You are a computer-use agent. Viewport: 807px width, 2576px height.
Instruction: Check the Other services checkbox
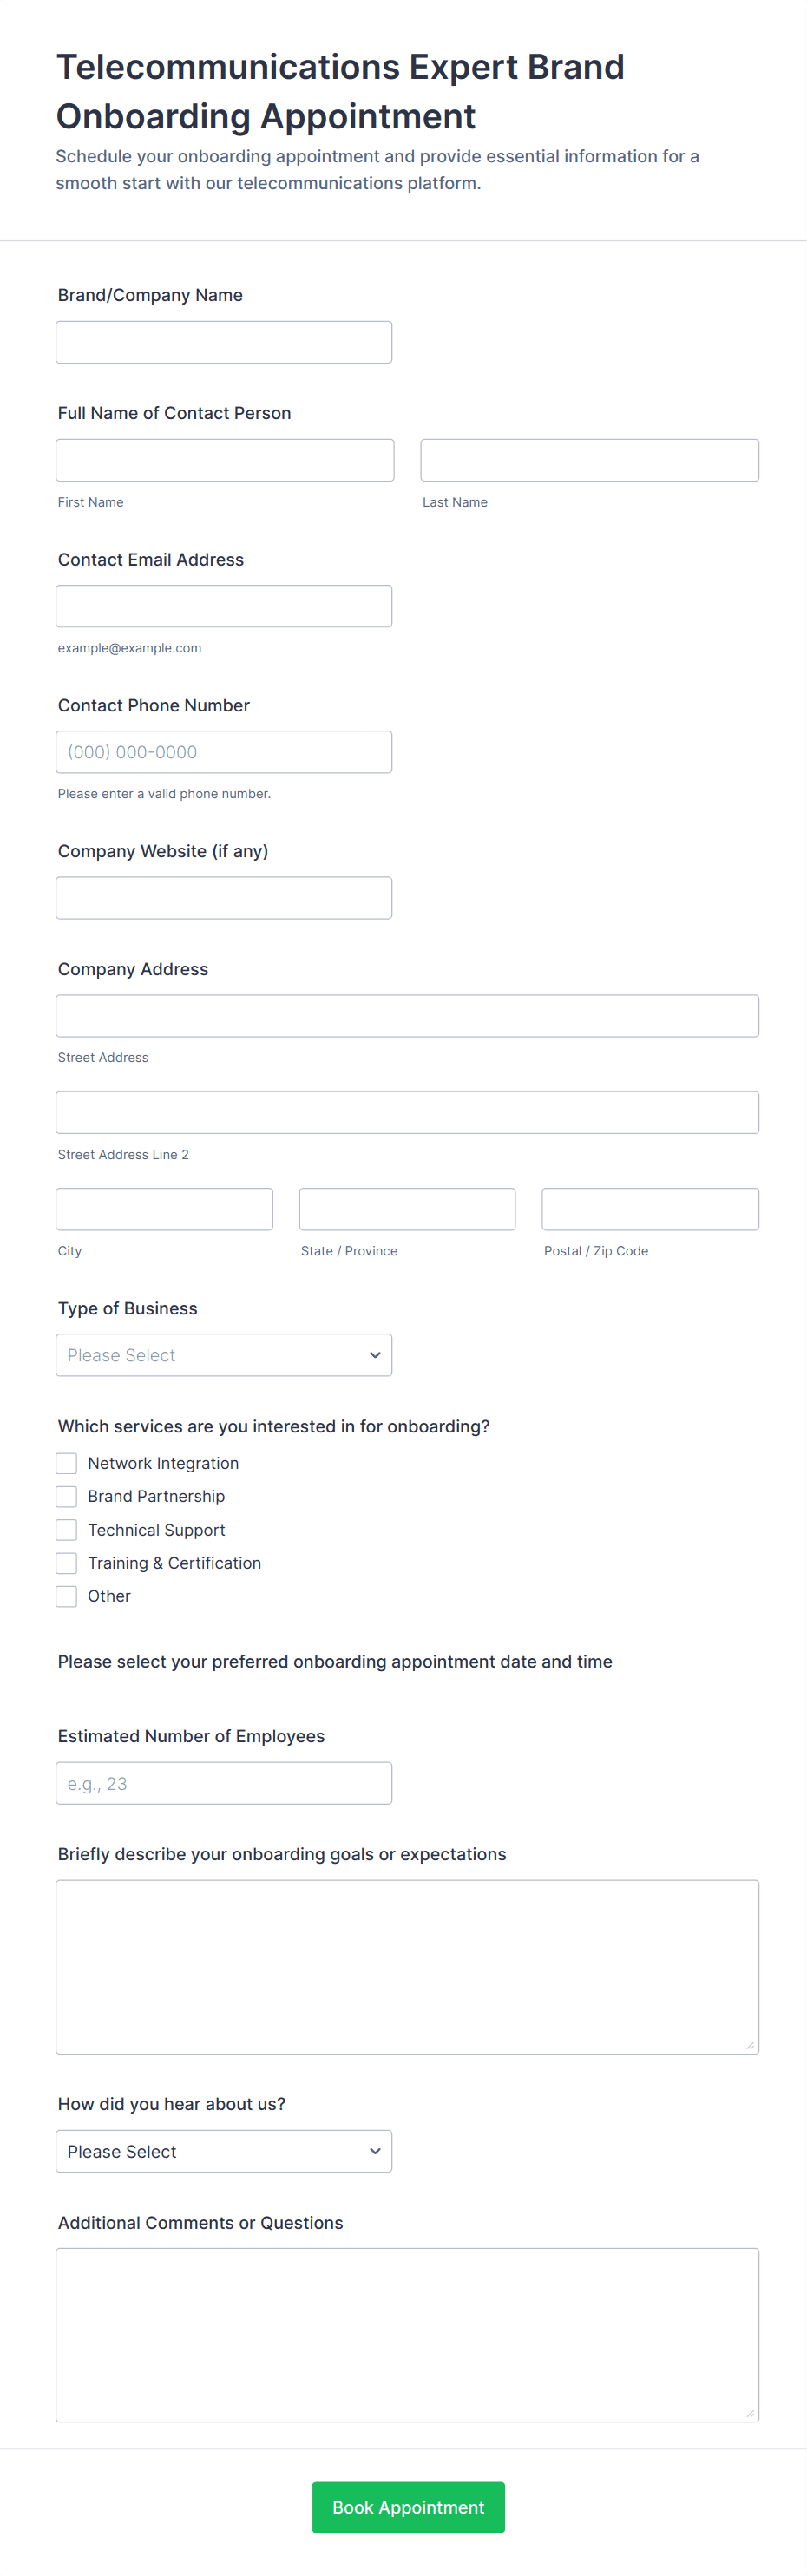point(67,1596)
